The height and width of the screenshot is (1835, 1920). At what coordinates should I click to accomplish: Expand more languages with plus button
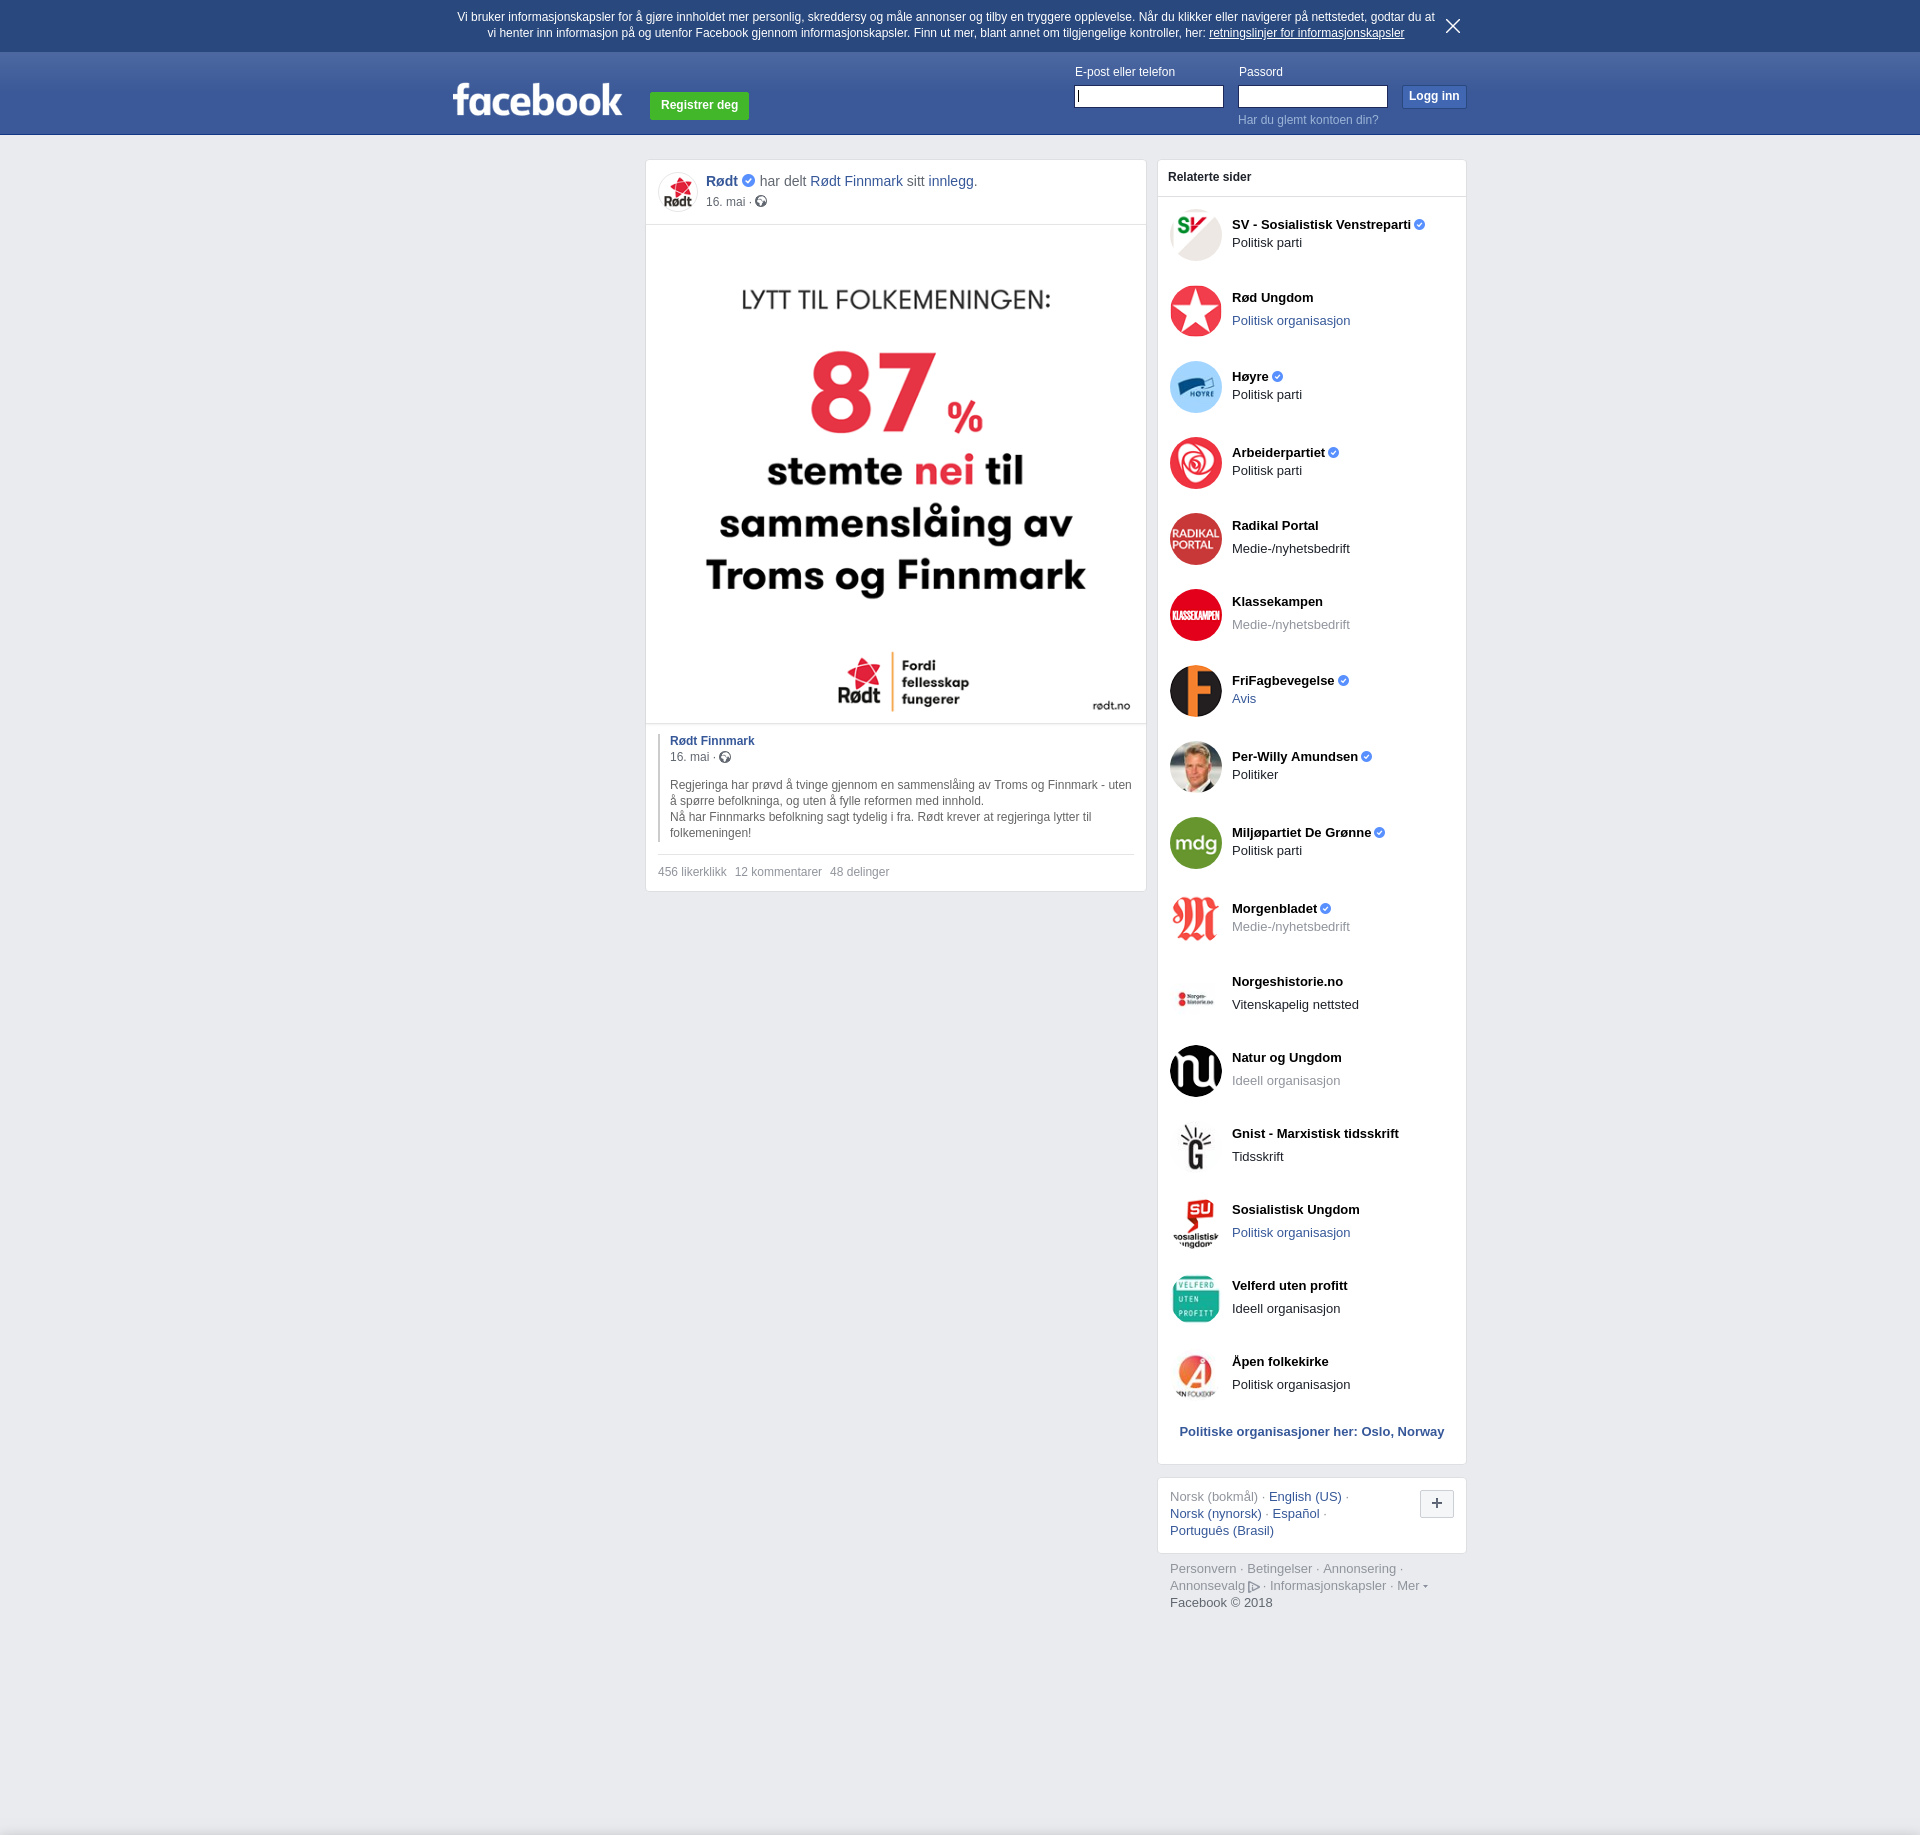tap(1437, 1503)
